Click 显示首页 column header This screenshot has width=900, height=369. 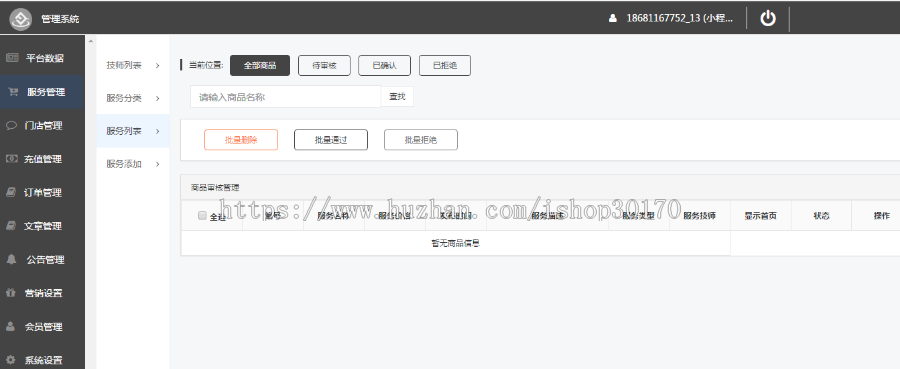[x=761, y=216]
